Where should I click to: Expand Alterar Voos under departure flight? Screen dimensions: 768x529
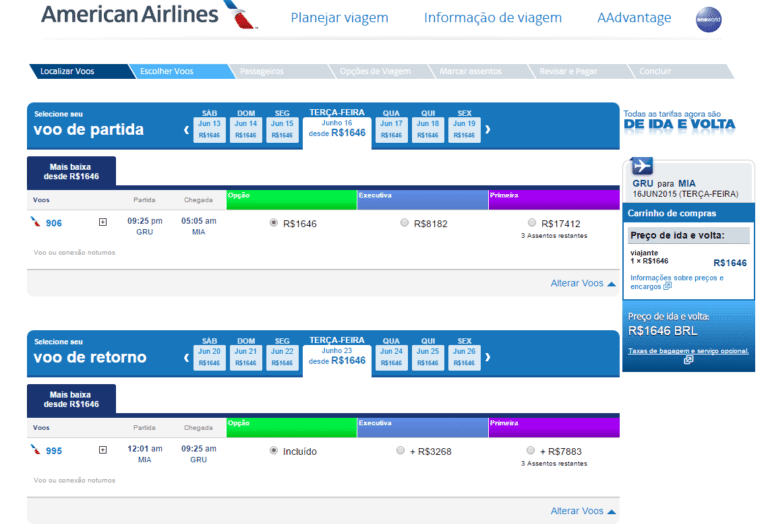pos(583,283)
